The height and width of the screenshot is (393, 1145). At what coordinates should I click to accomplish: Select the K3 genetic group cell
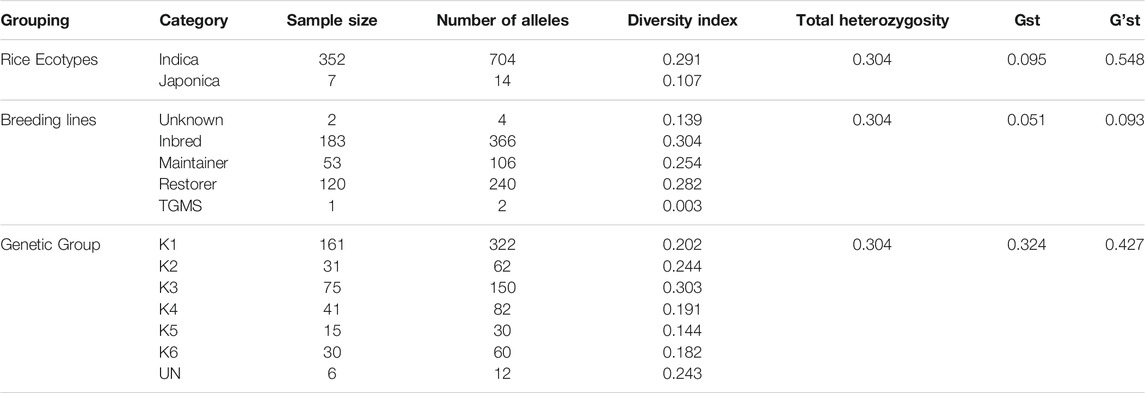click(x=169, y=288)
